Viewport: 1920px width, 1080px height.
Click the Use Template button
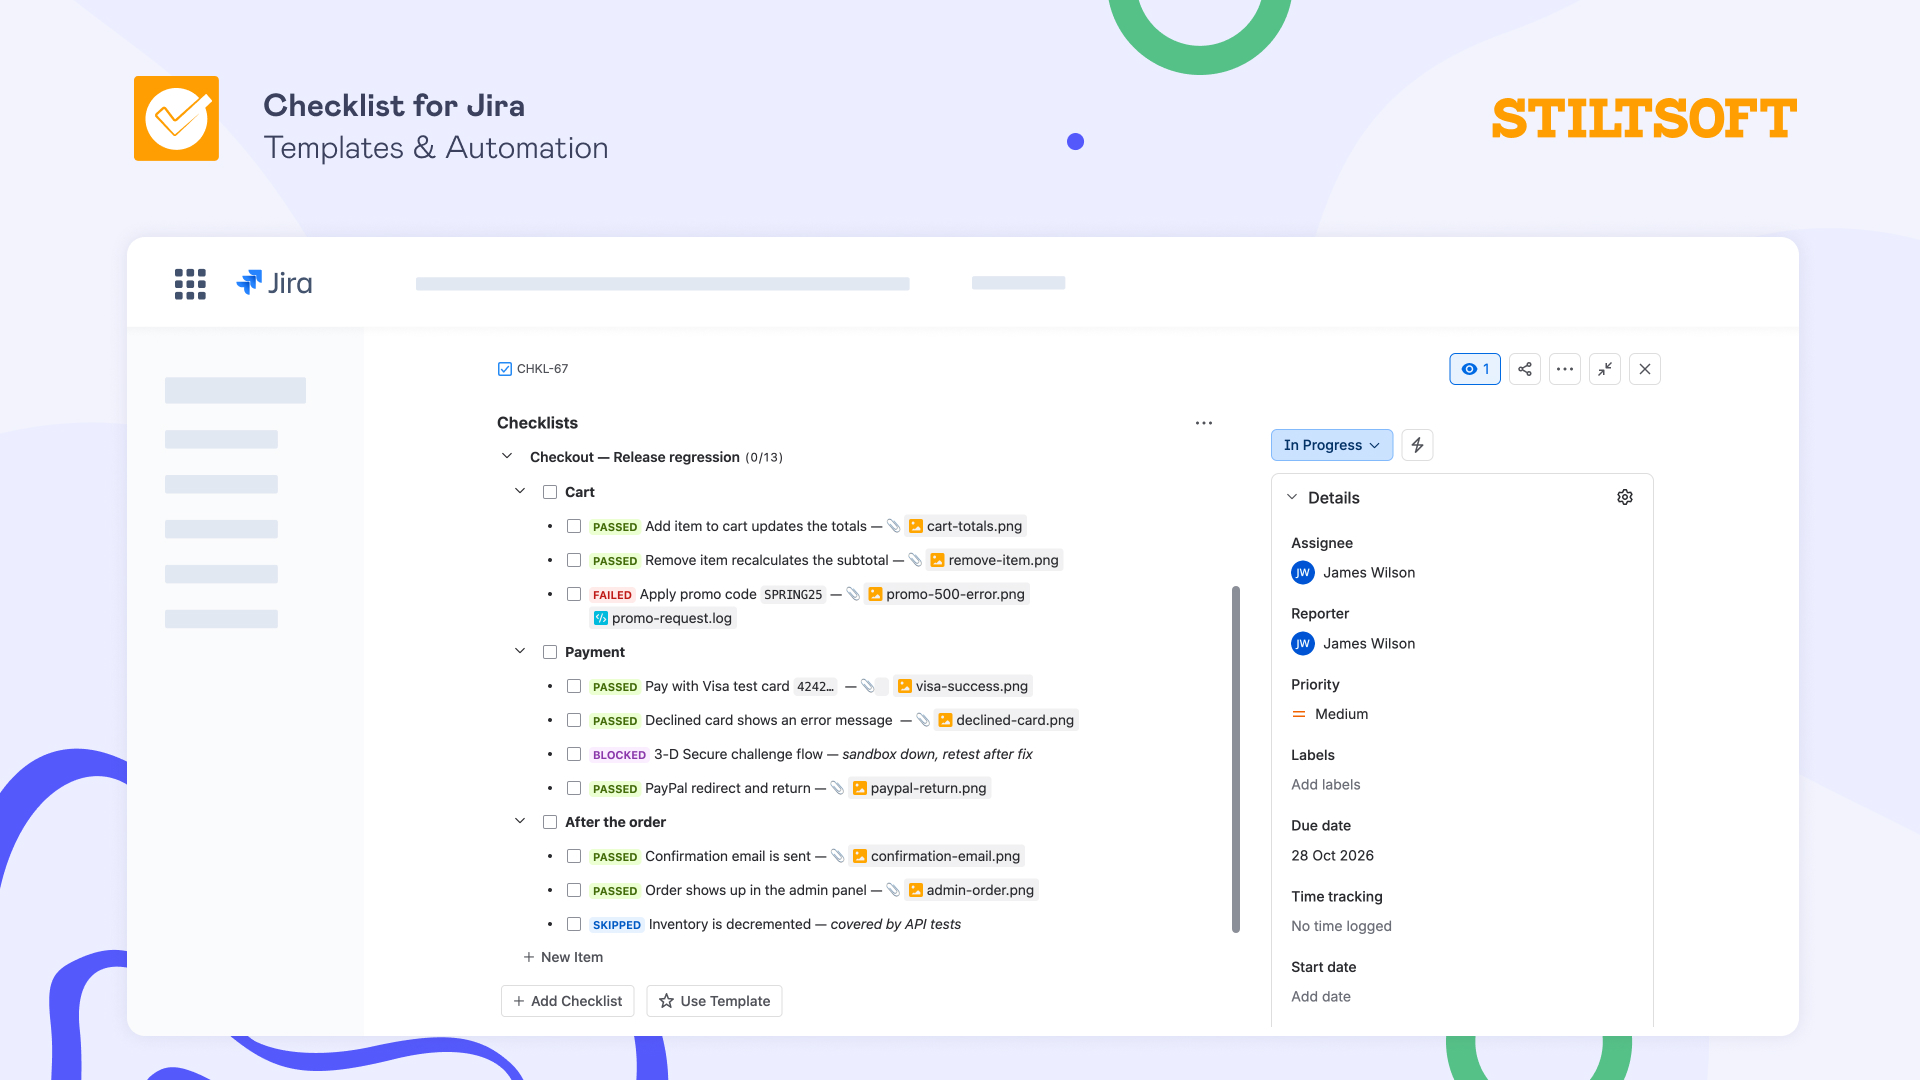point(714,1001)
